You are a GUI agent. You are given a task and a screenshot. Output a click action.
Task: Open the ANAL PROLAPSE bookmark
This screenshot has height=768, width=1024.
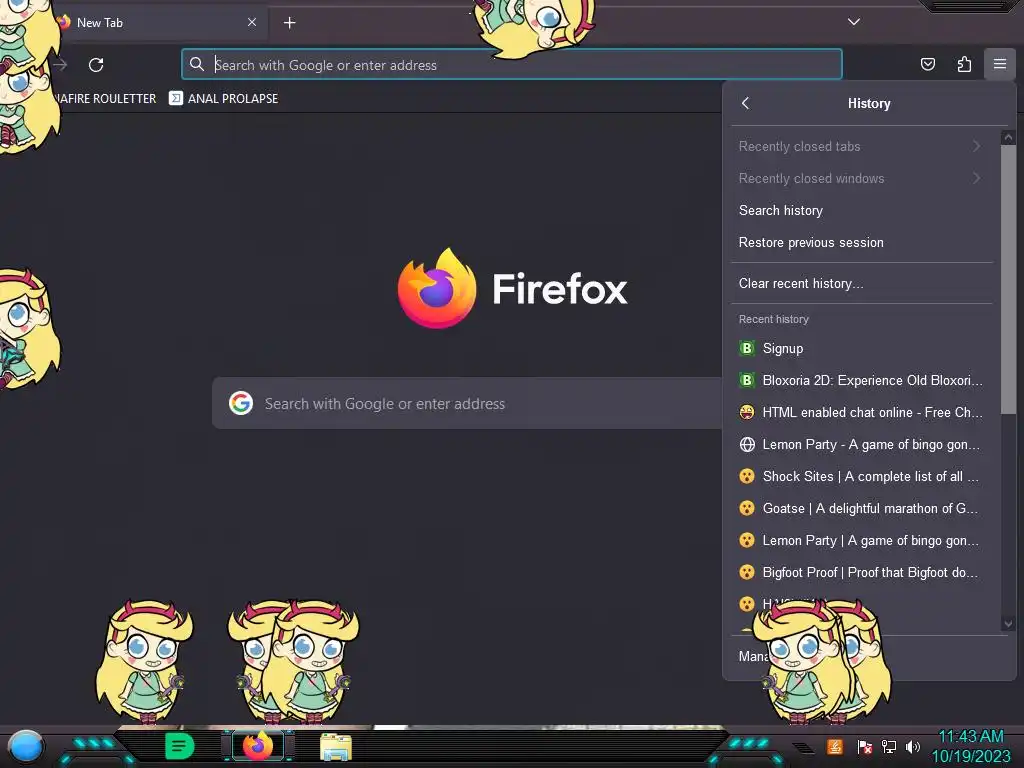pyautogui.click(x=223, y=99)
